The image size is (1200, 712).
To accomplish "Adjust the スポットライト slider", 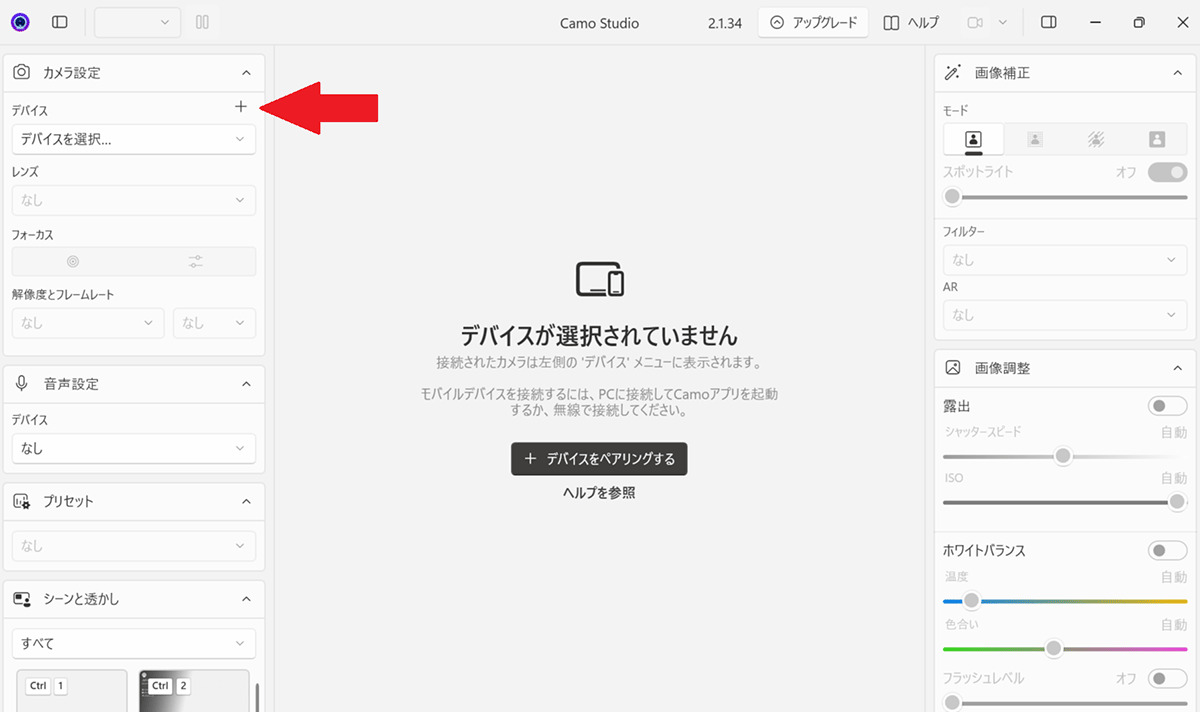I will [x=1065, y=197].
